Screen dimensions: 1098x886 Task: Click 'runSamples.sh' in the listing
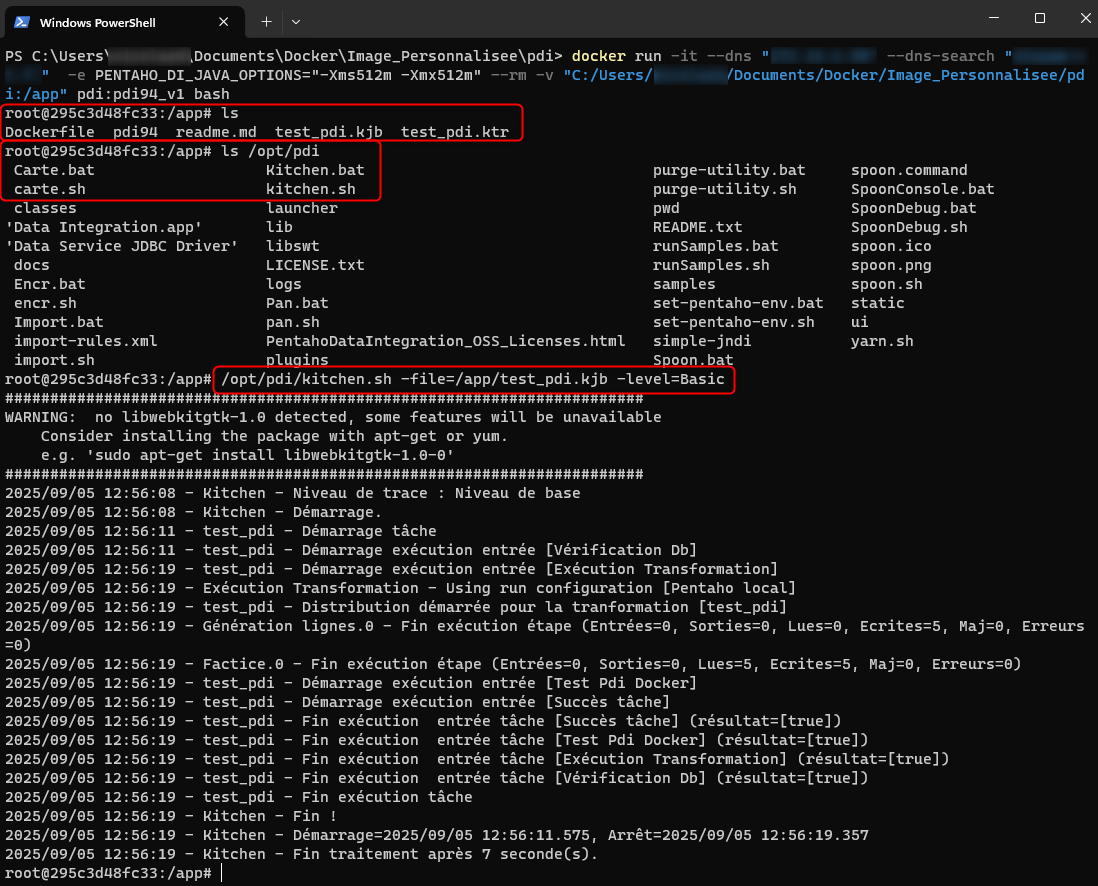[x=711, y=265]
